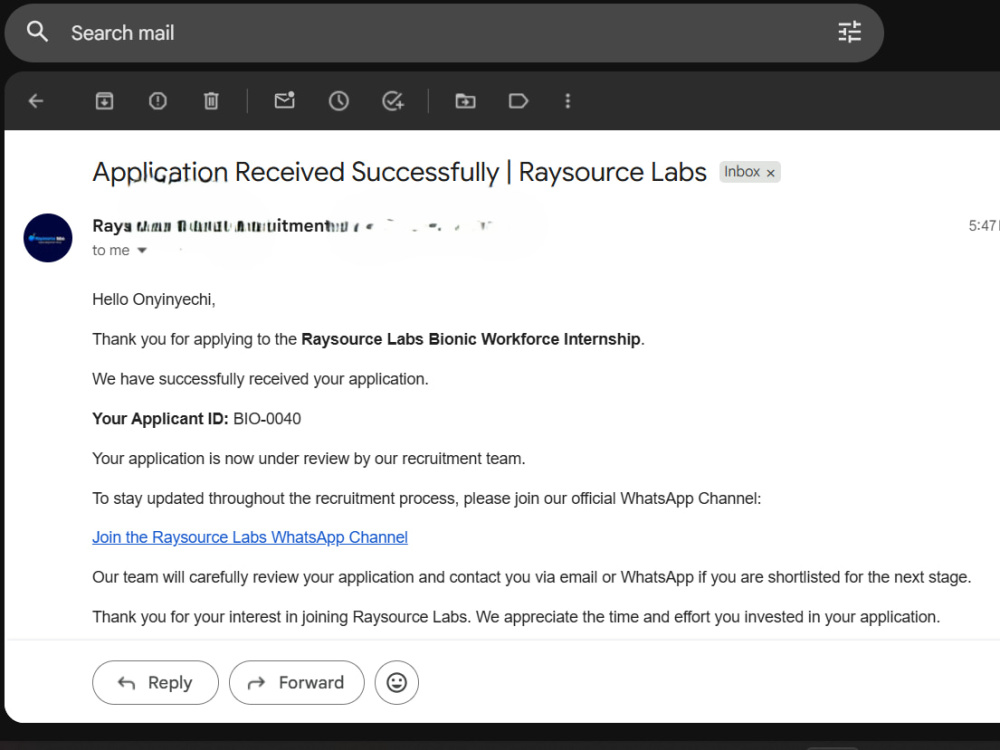Screen dimensions: 1000x750
Task: Move this email to a folder
Action: point(465,101)
